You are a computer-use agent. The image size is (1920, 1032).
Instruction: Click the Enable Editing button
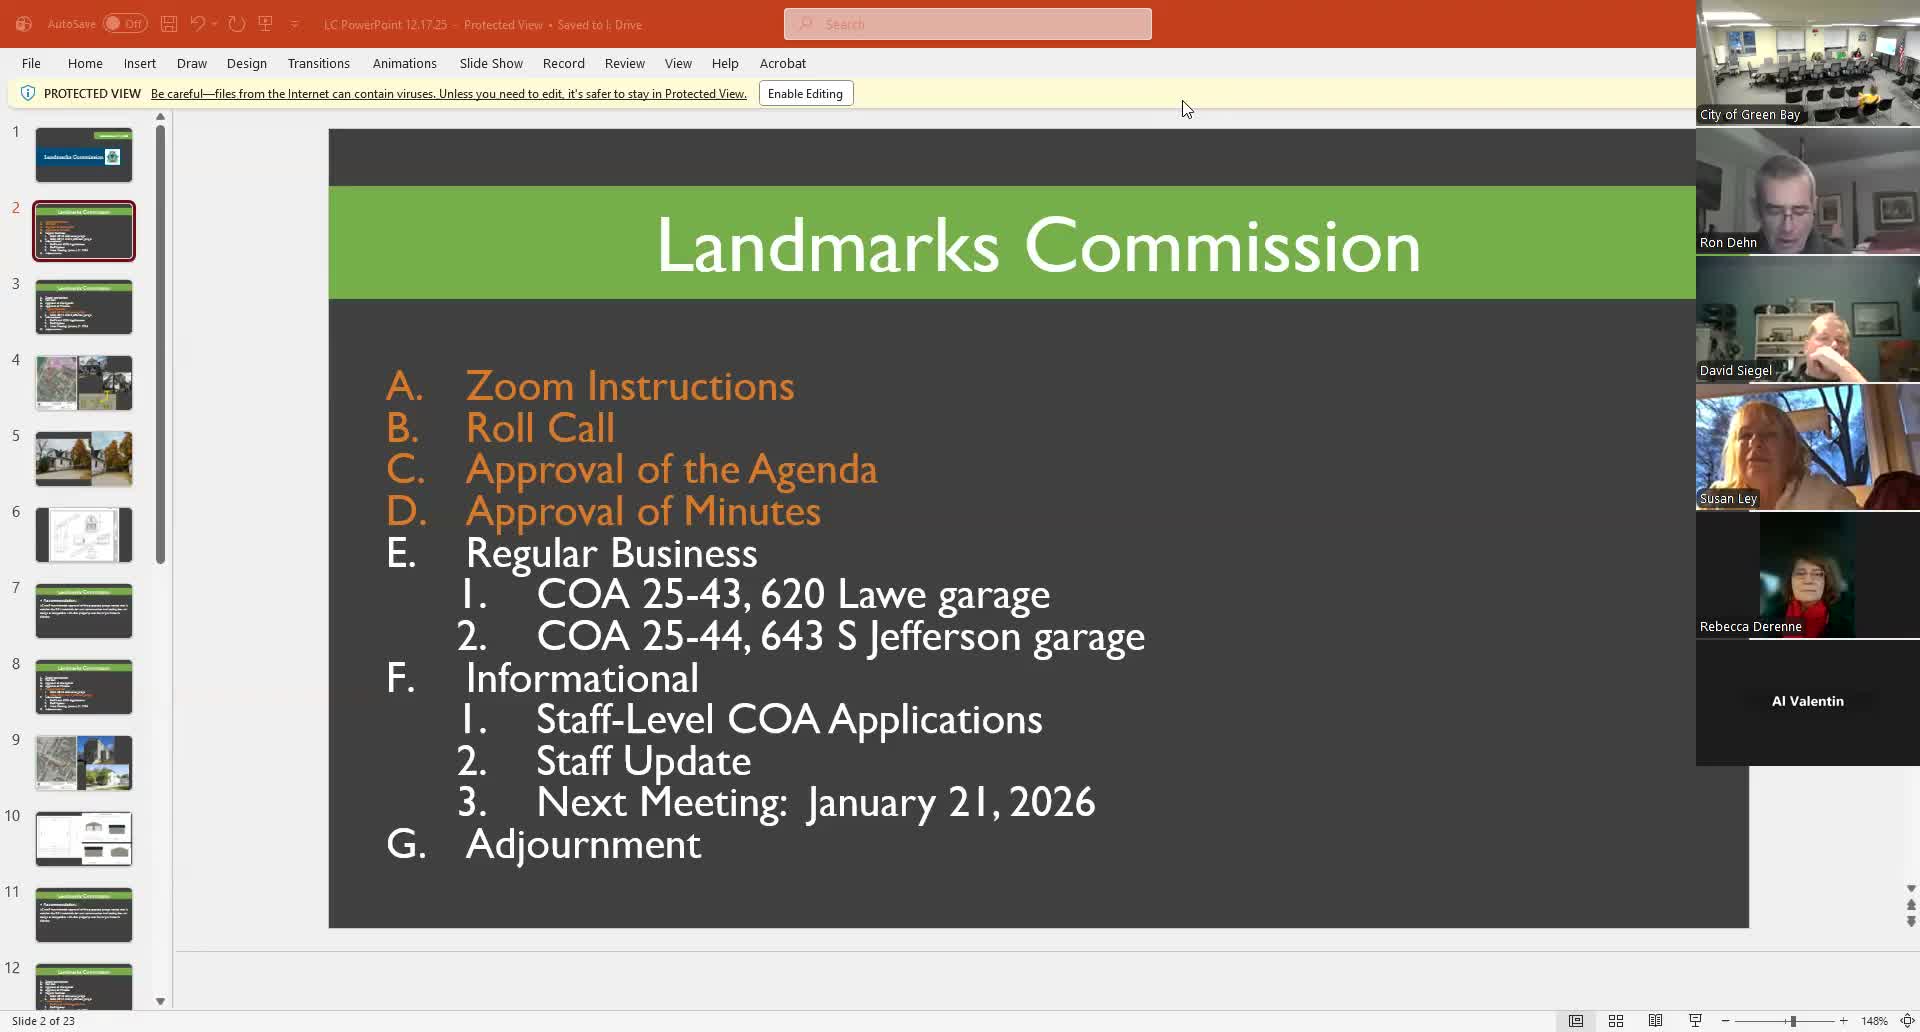point(805,93)
